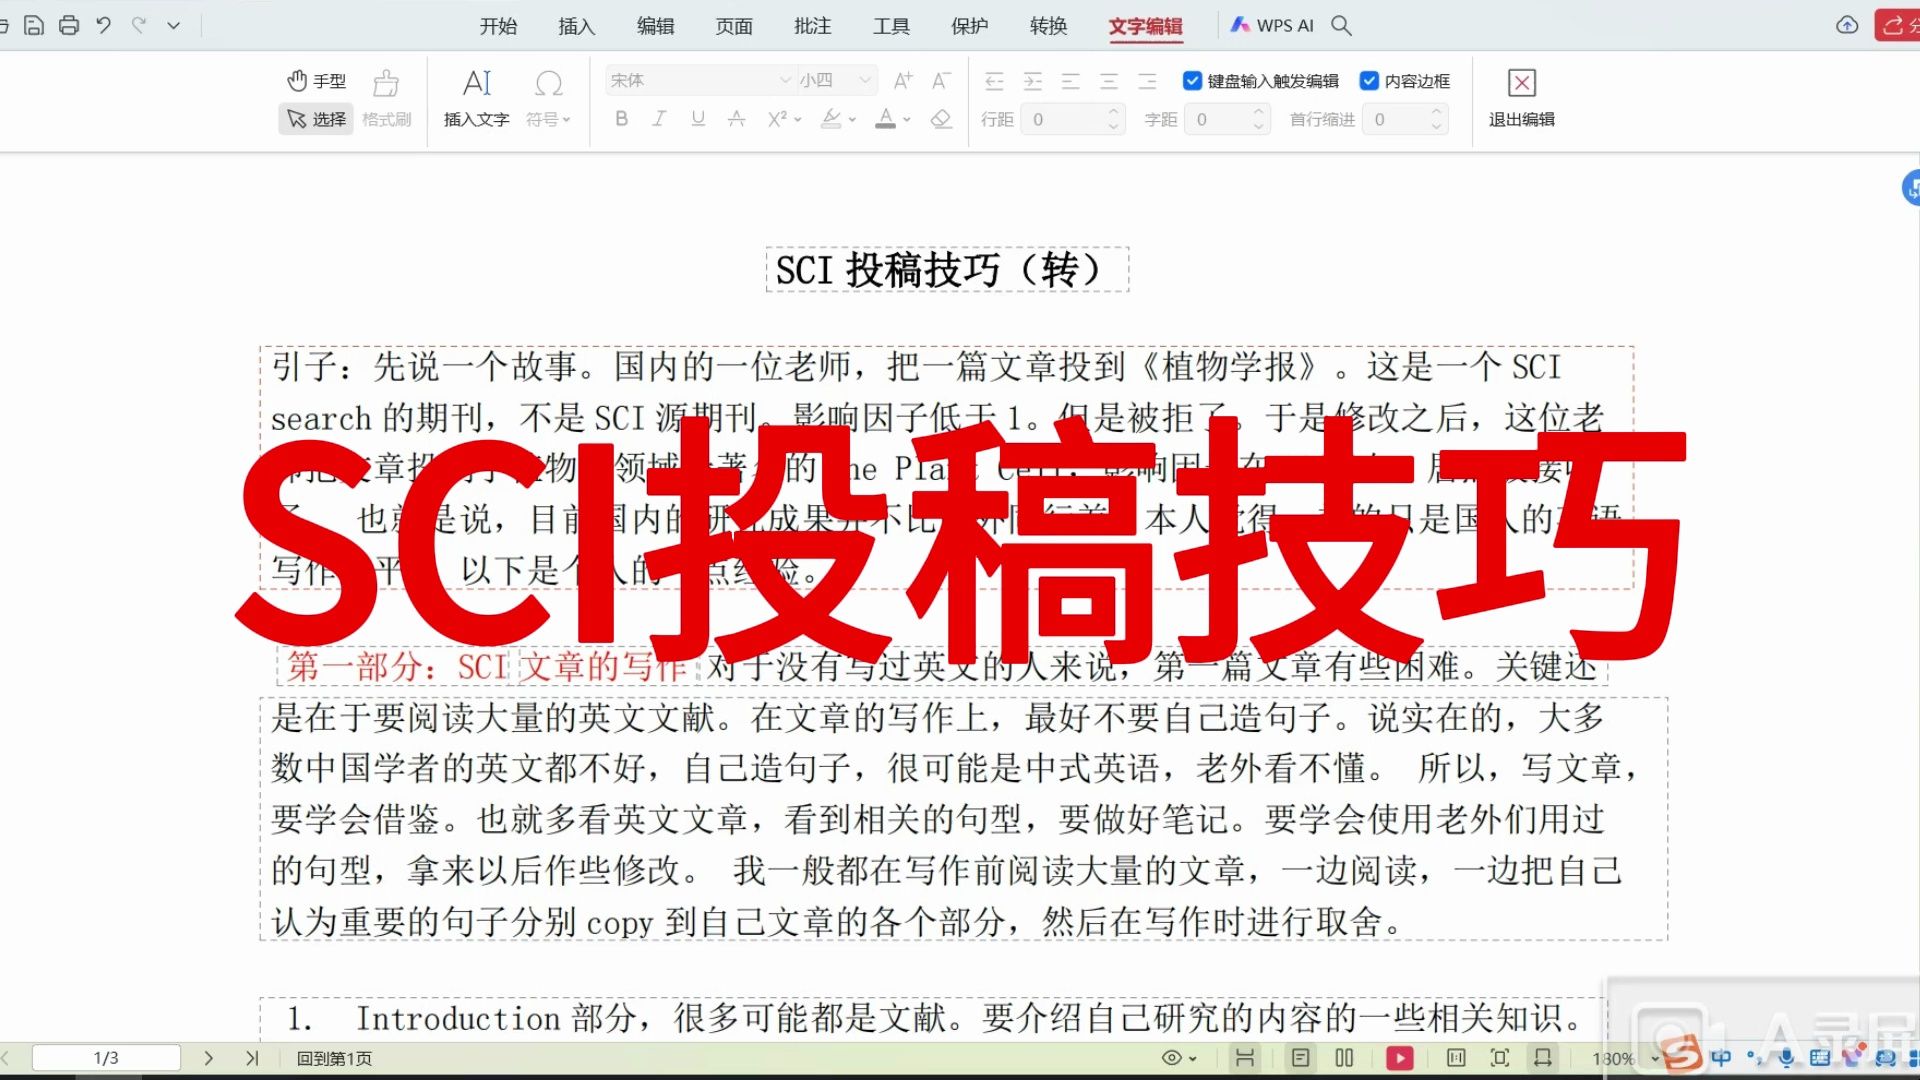1920x1080 pixels.
Task: Uncheck 键盘输入触发编辑 checkbox
Action: (x=1192, y=81)
